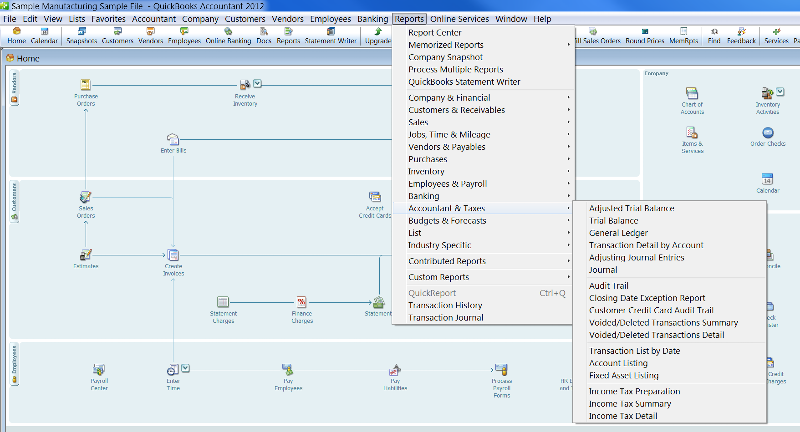Expand the Receive Inventory dropdown arrow
800x432 pixels.
(x=257, y=83)
